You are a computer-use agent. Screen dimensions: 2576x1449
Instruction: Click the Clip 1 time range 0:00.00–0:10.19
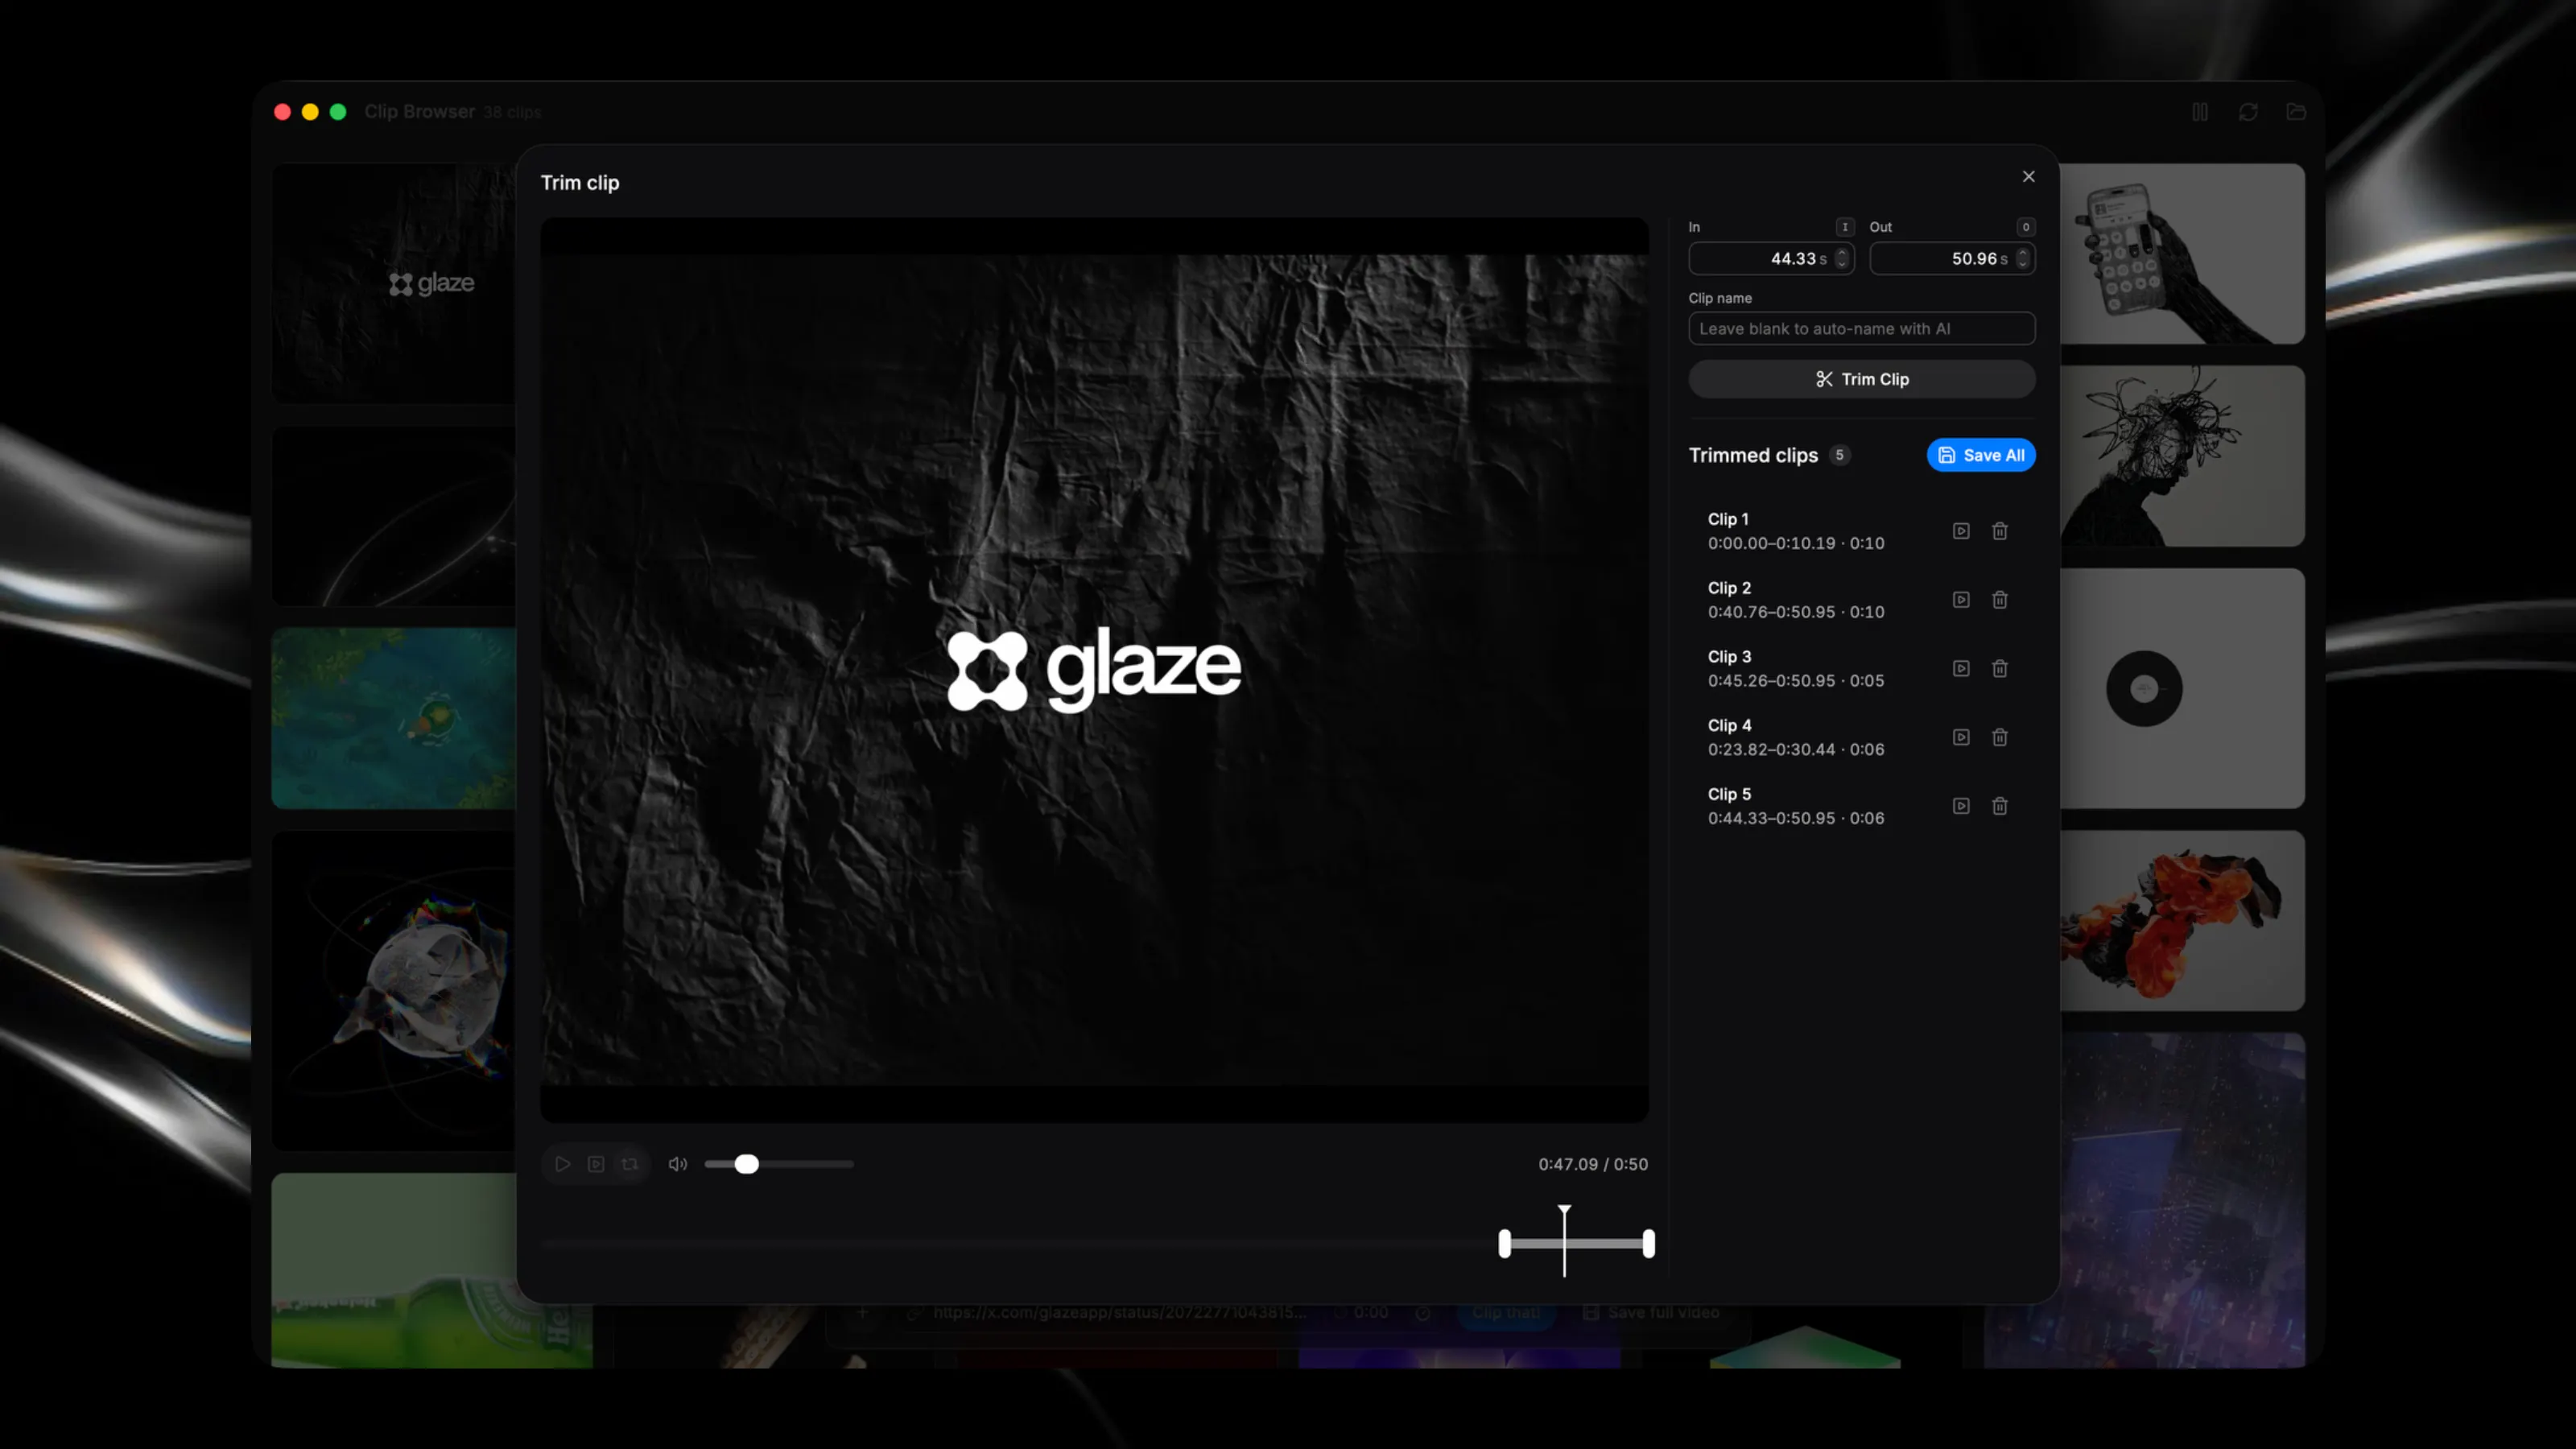1771,543
